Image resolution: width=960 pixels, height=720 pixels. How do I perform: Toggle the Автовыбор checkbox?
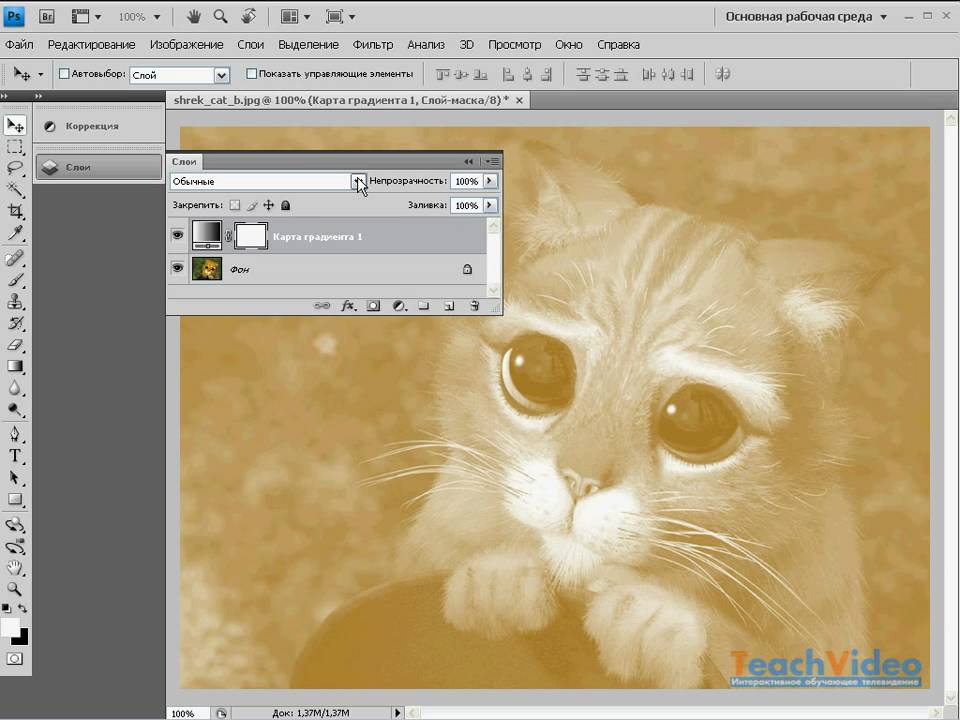tap(64, 73)
